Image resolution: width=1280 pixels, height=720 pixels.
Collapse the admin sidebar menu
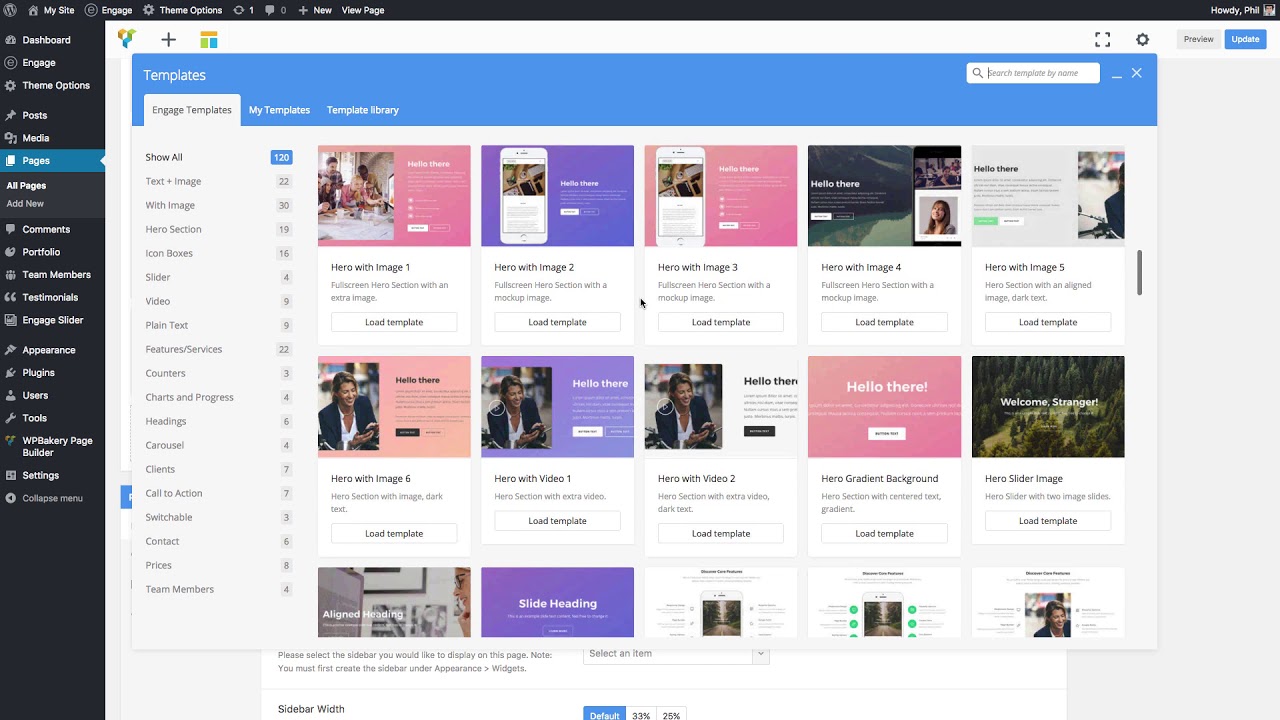click(52, 498)
